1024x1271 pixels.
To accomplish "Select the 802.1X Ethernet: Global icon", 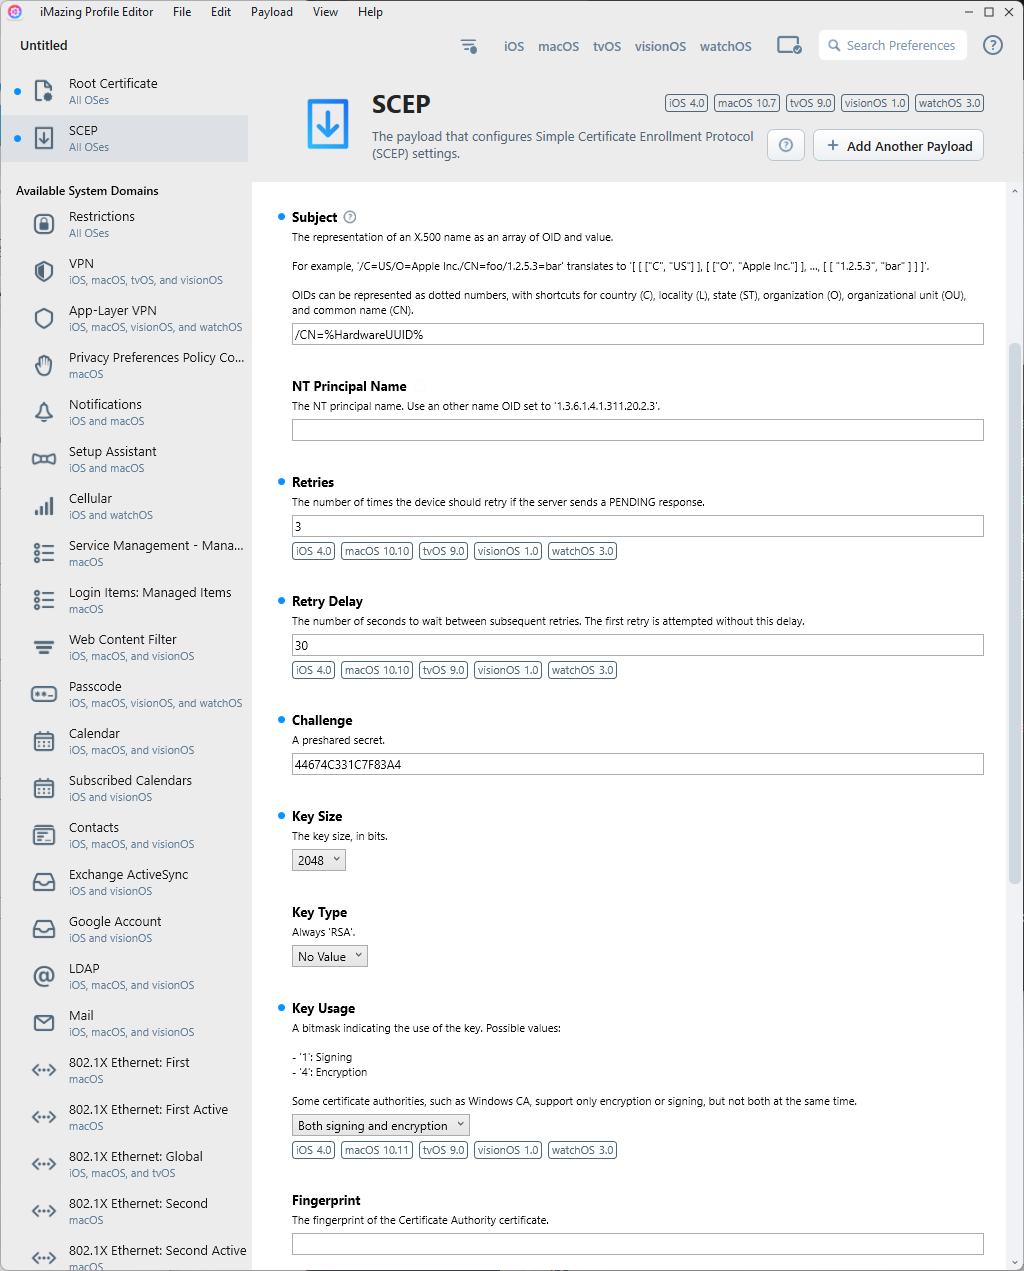I will pyautogui.click(x=44, y=1164).
